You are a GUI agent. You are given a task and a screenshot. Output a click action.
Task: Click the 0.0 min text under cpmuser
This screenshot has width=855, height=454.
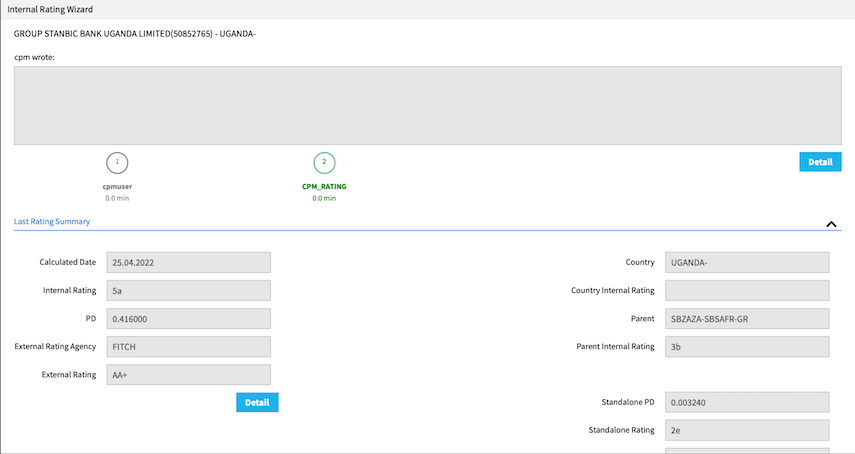pos(117,198)
